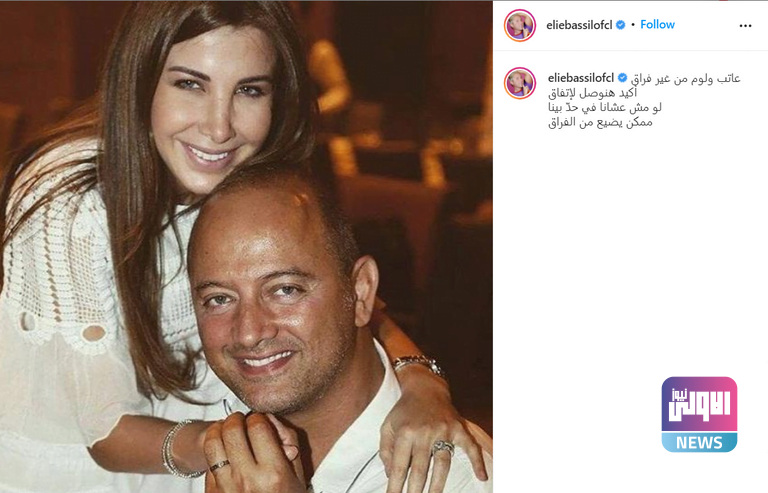
Task: Click the verified badge beside the header username
Action: click(621, 25)
